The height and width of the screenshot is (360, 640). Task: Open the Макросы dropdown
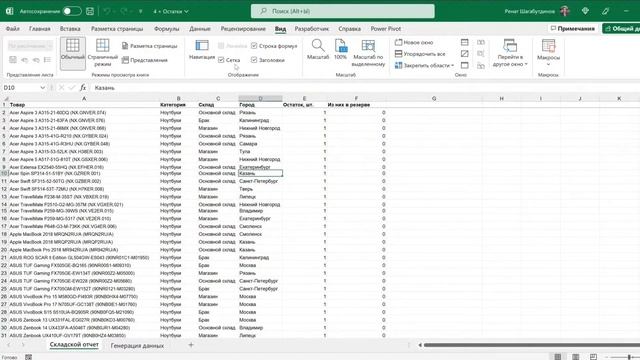coord(548,53)
